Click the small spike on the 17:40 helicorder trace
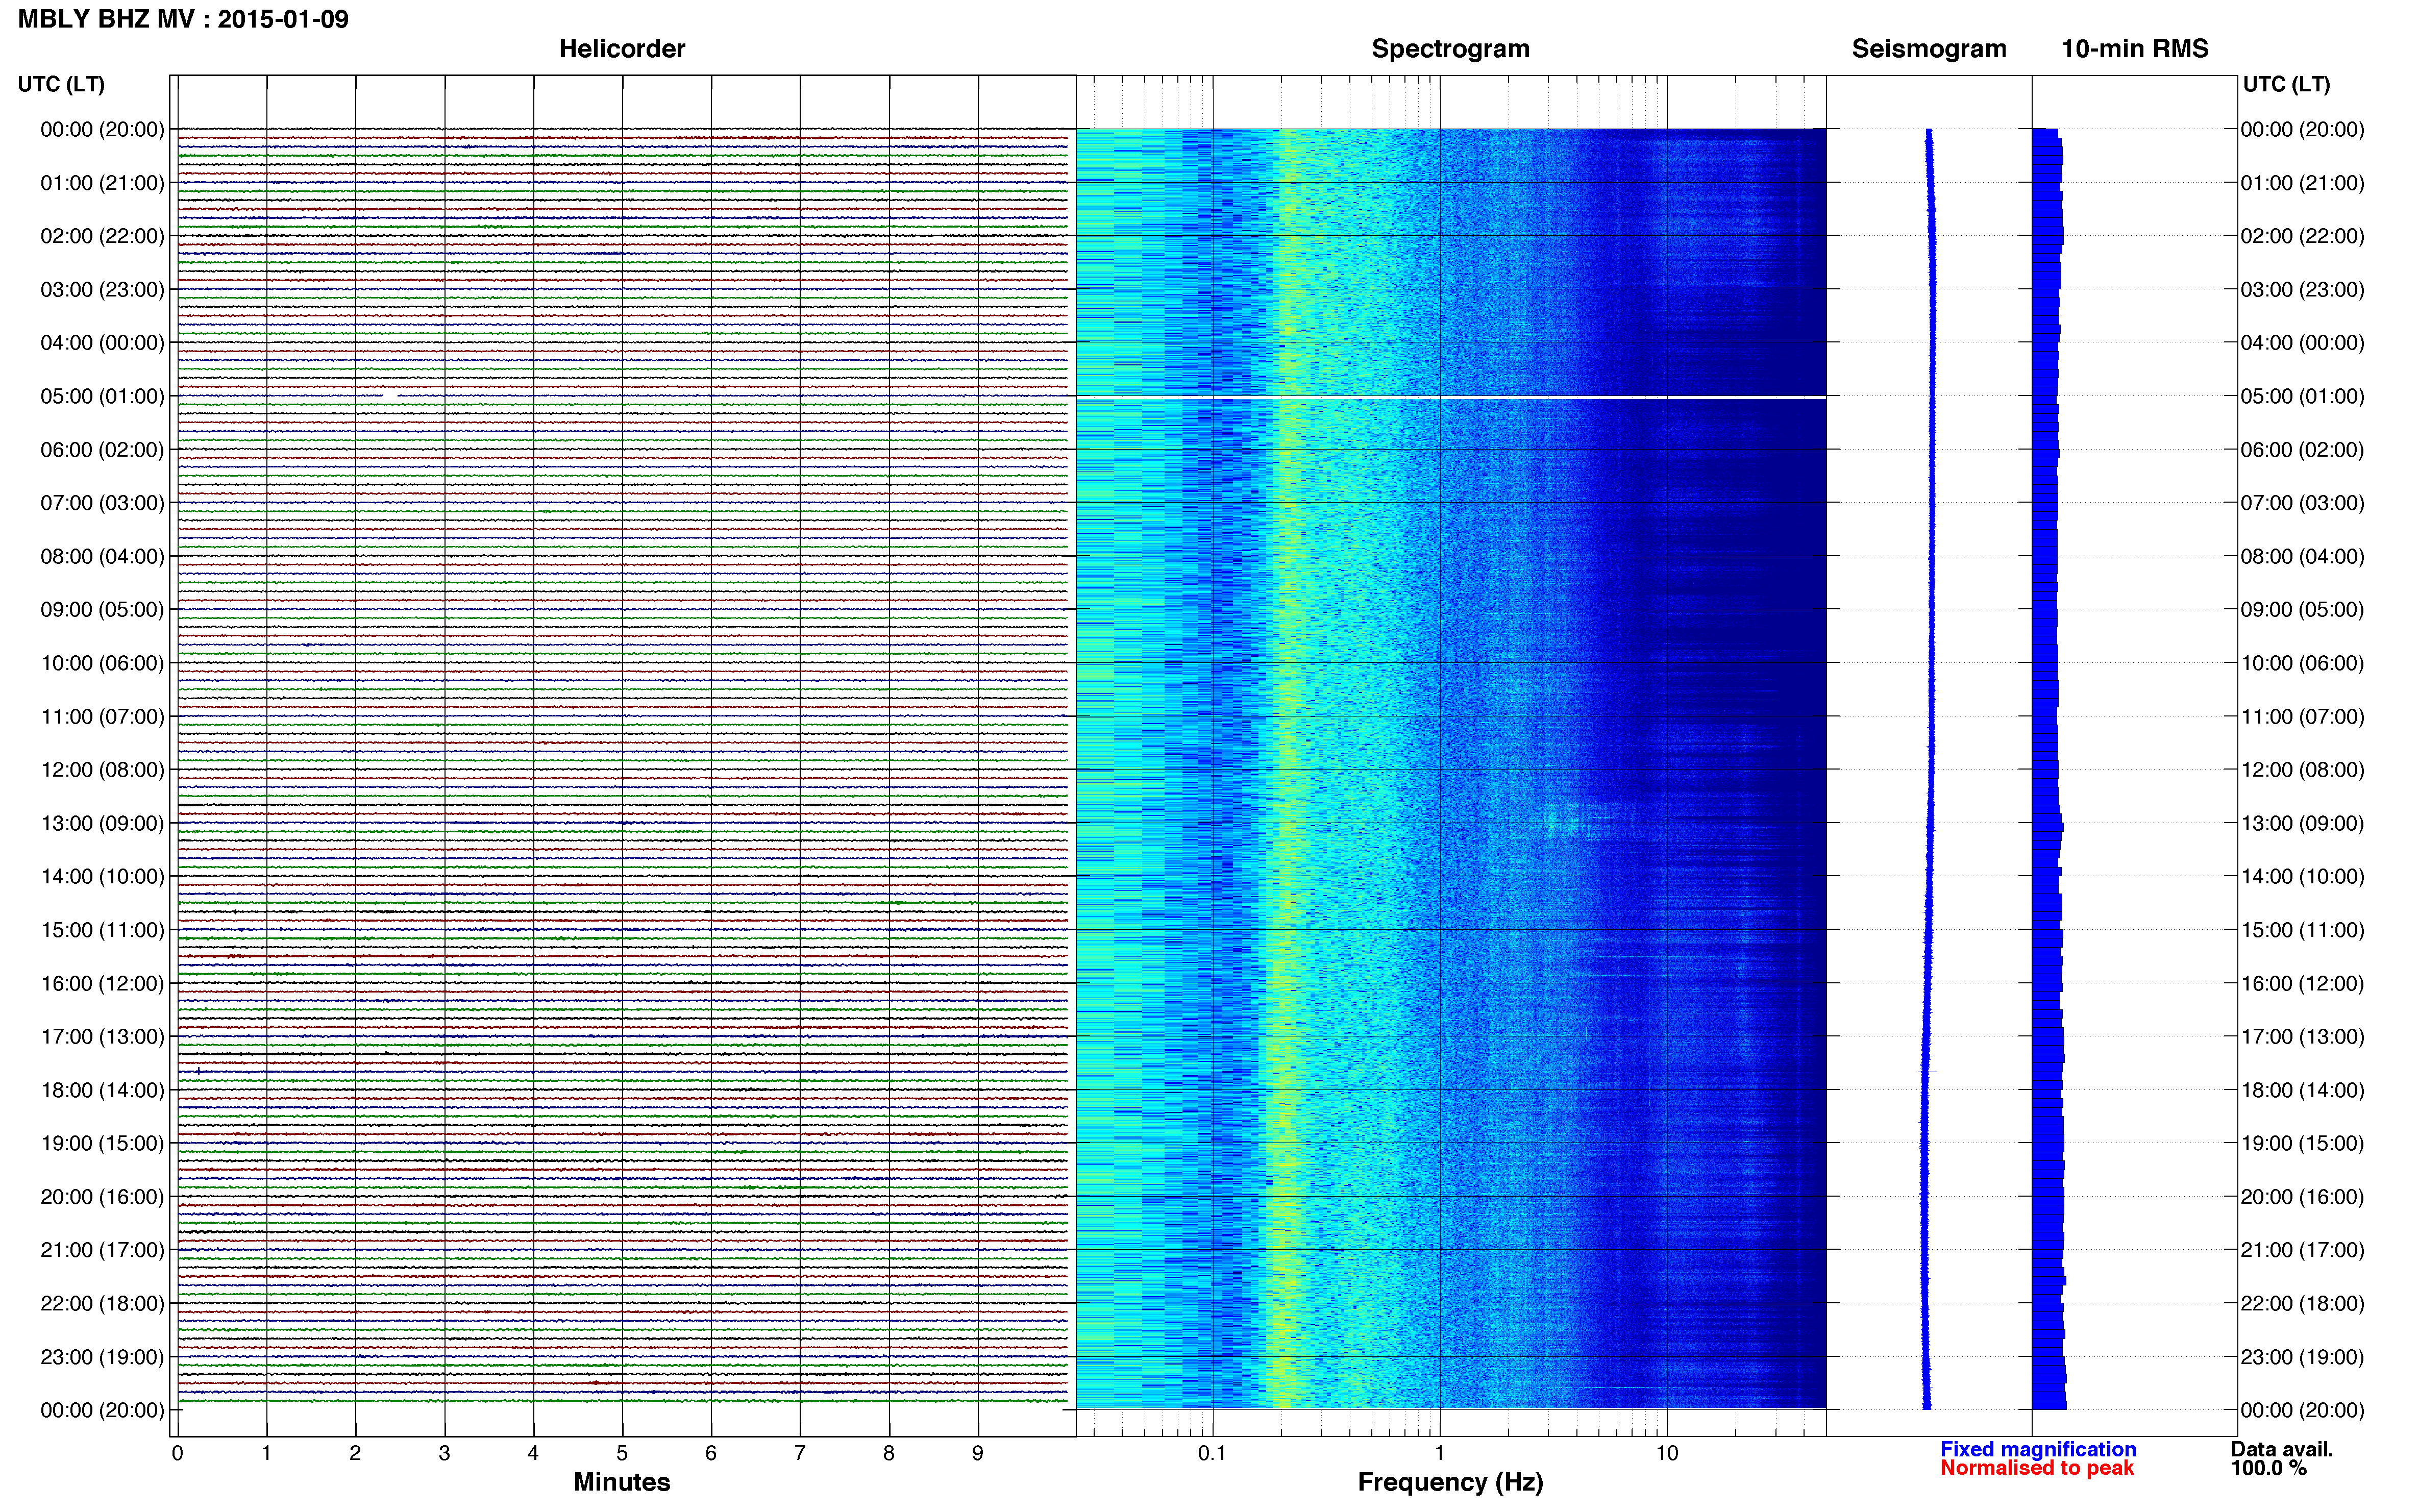This screenshot has width=2419, height=1512. [199, 1071]
